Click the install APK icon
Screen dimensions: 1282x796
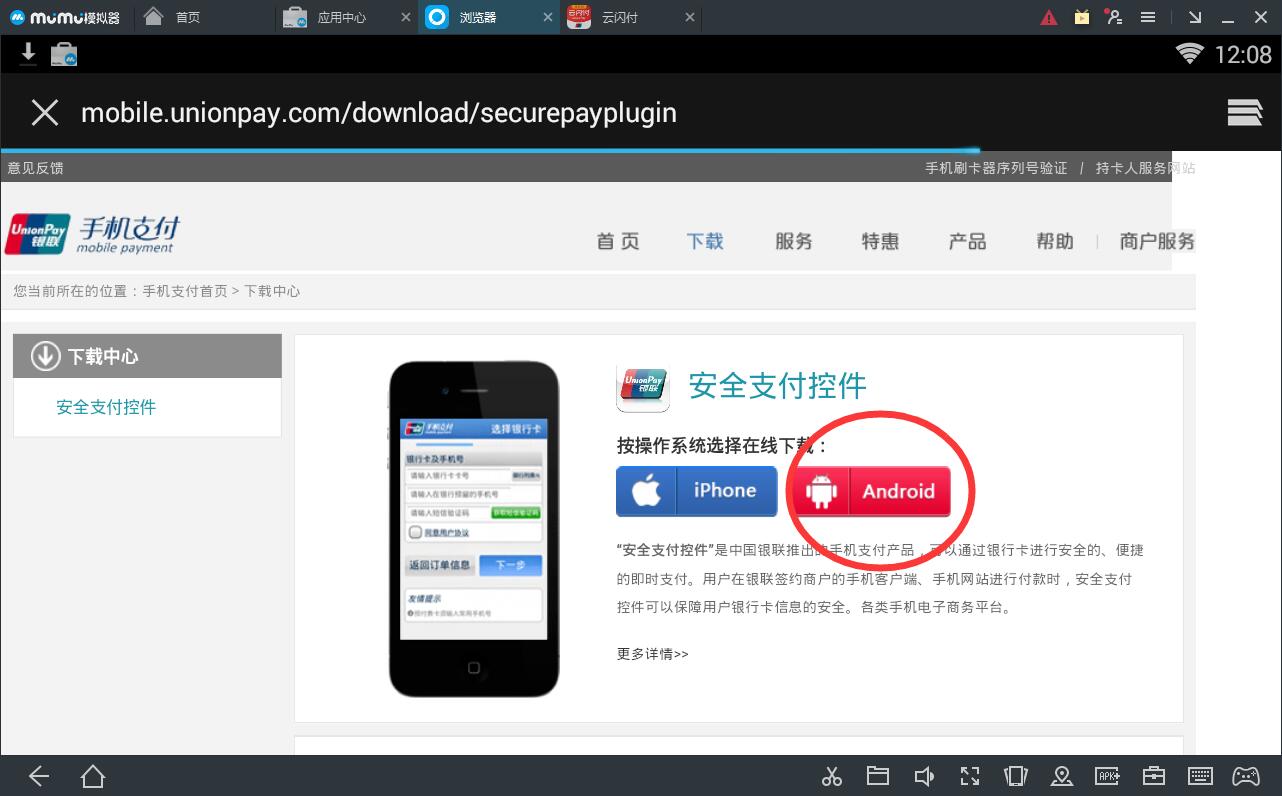(x=1108, y=776)
